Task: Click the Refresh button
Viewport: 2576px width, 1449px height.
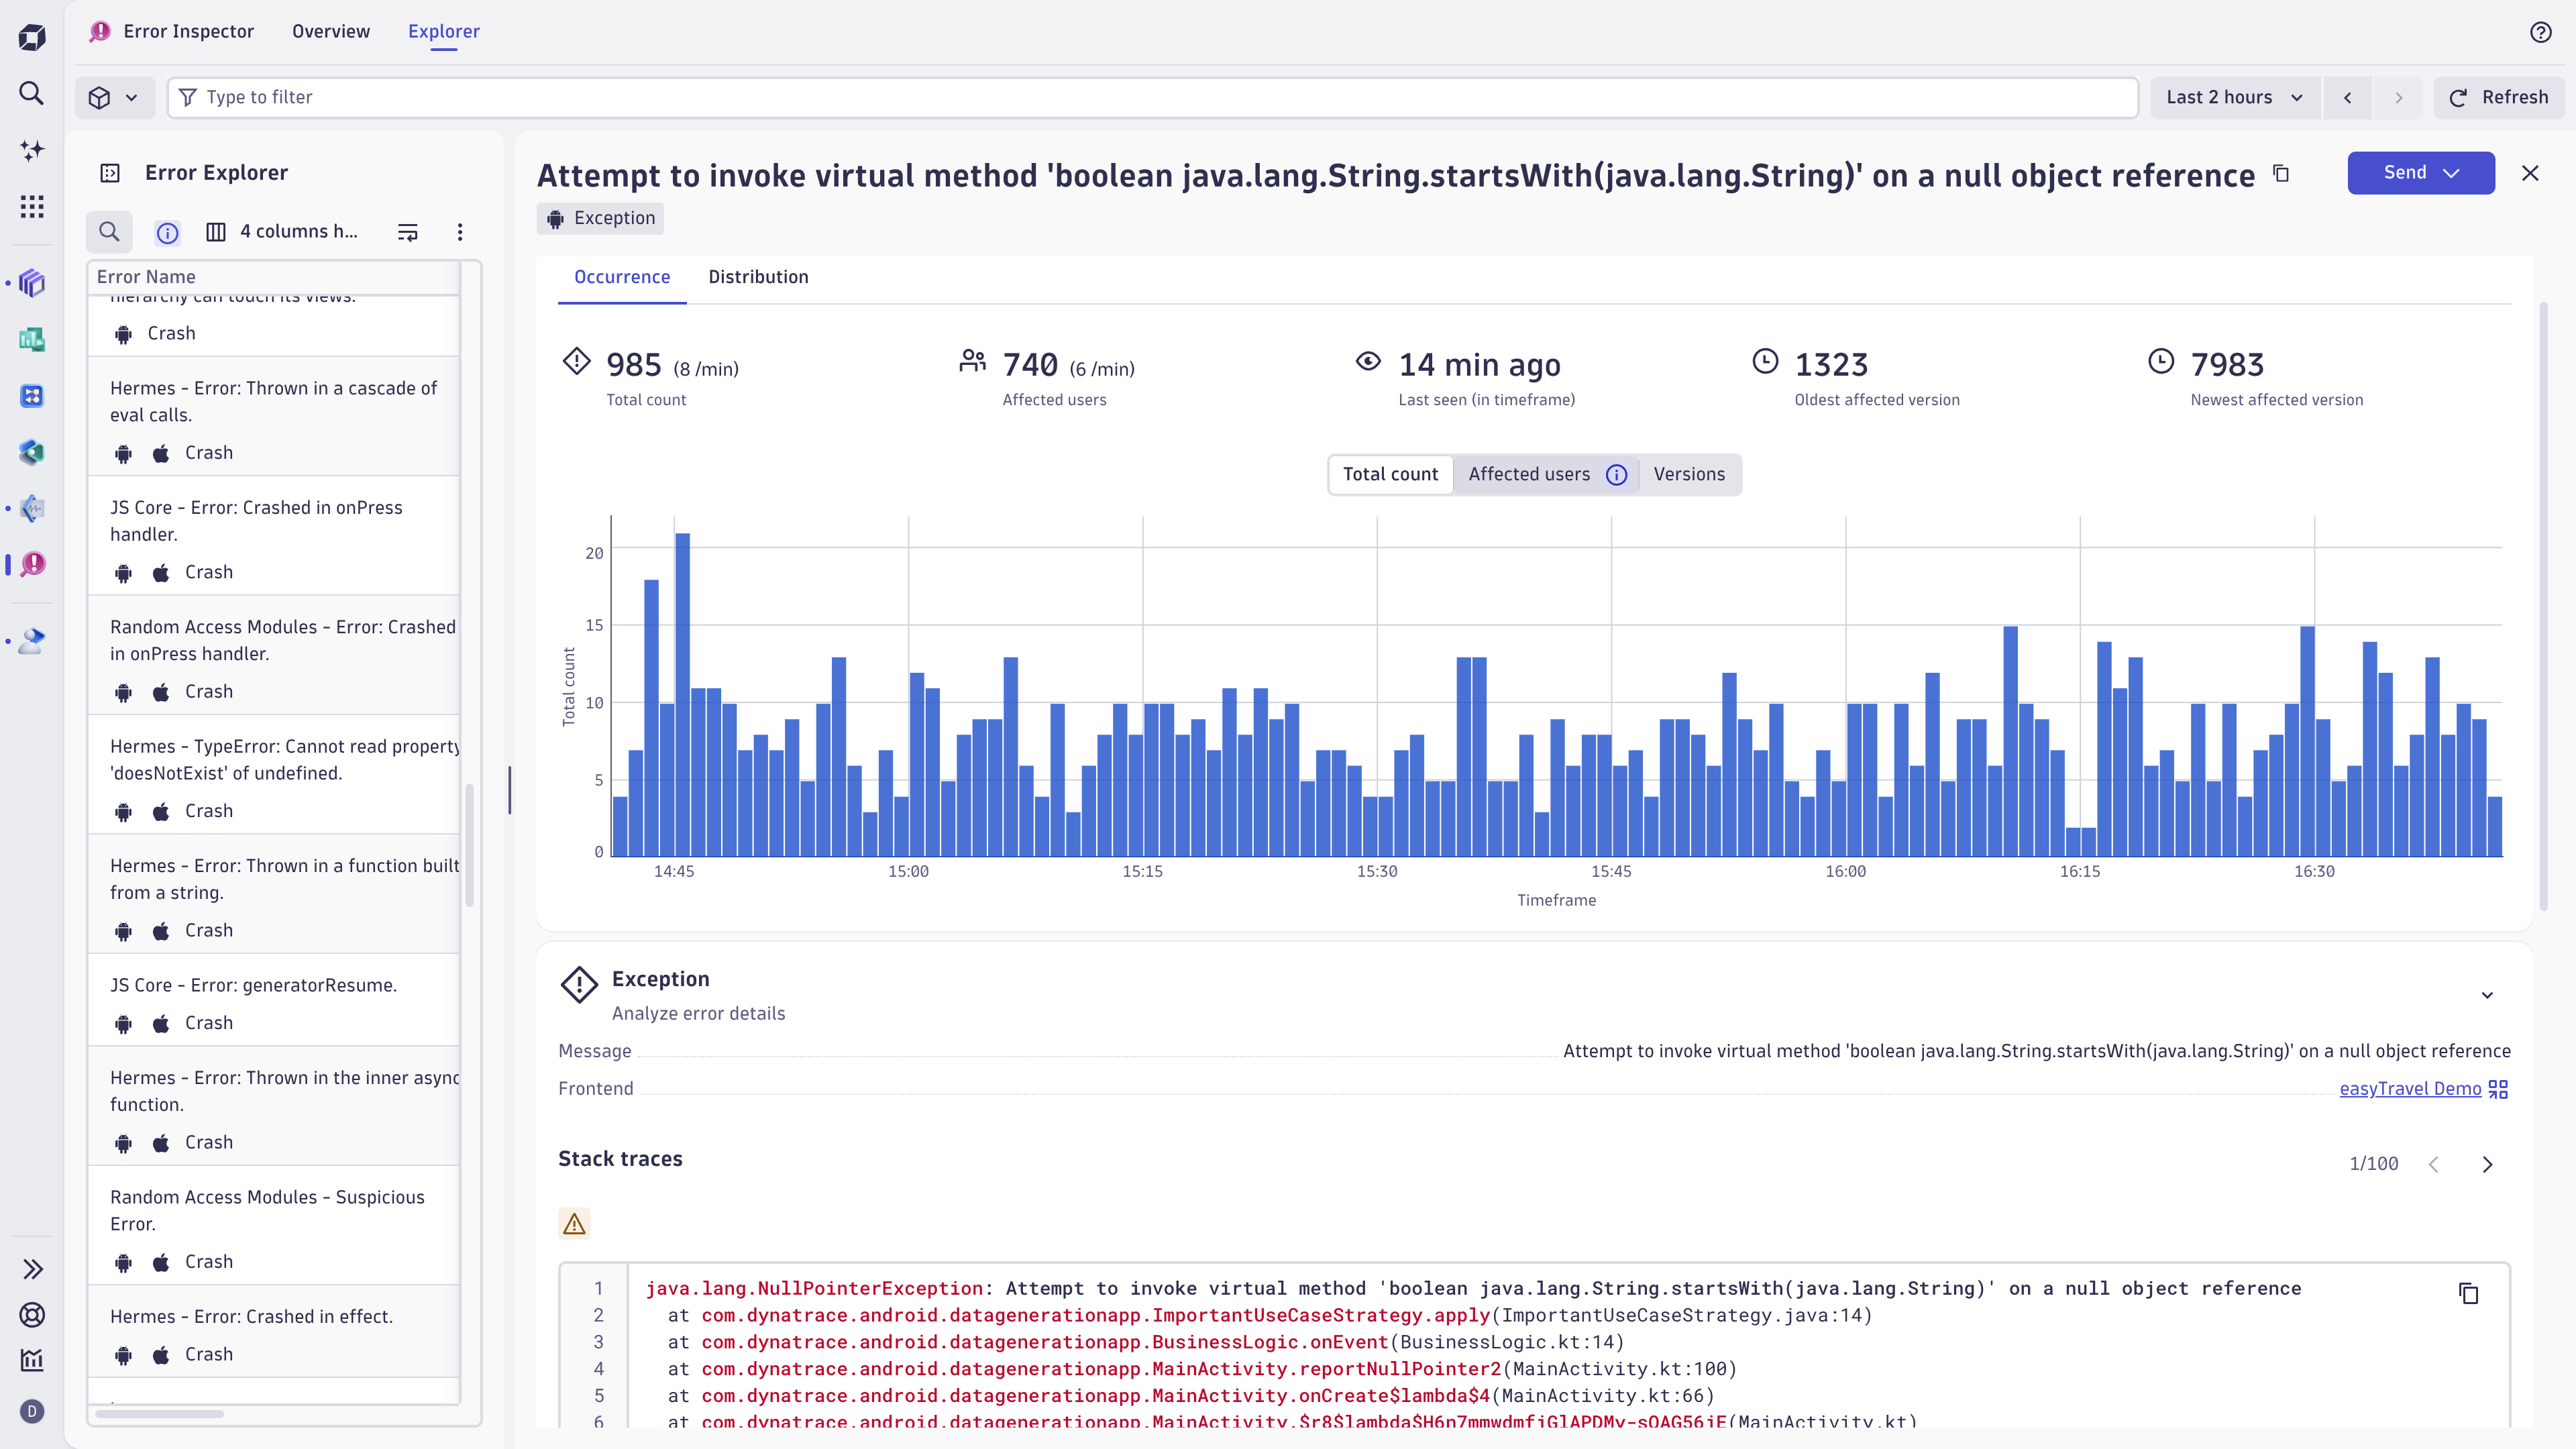Action: [x=2499, y=97]
